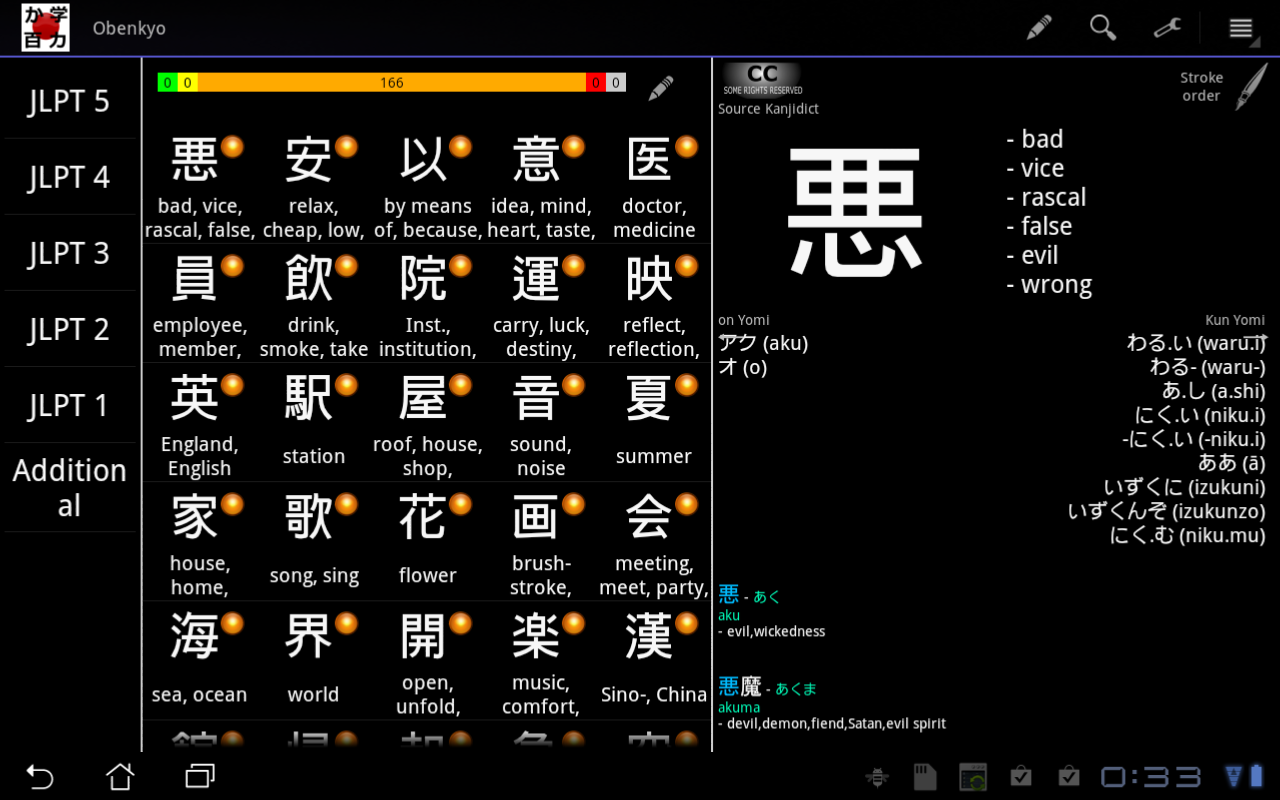Show stroke order using the brush icon
The width and height of the screenshot is (1280, 800).
(1248, 86)
